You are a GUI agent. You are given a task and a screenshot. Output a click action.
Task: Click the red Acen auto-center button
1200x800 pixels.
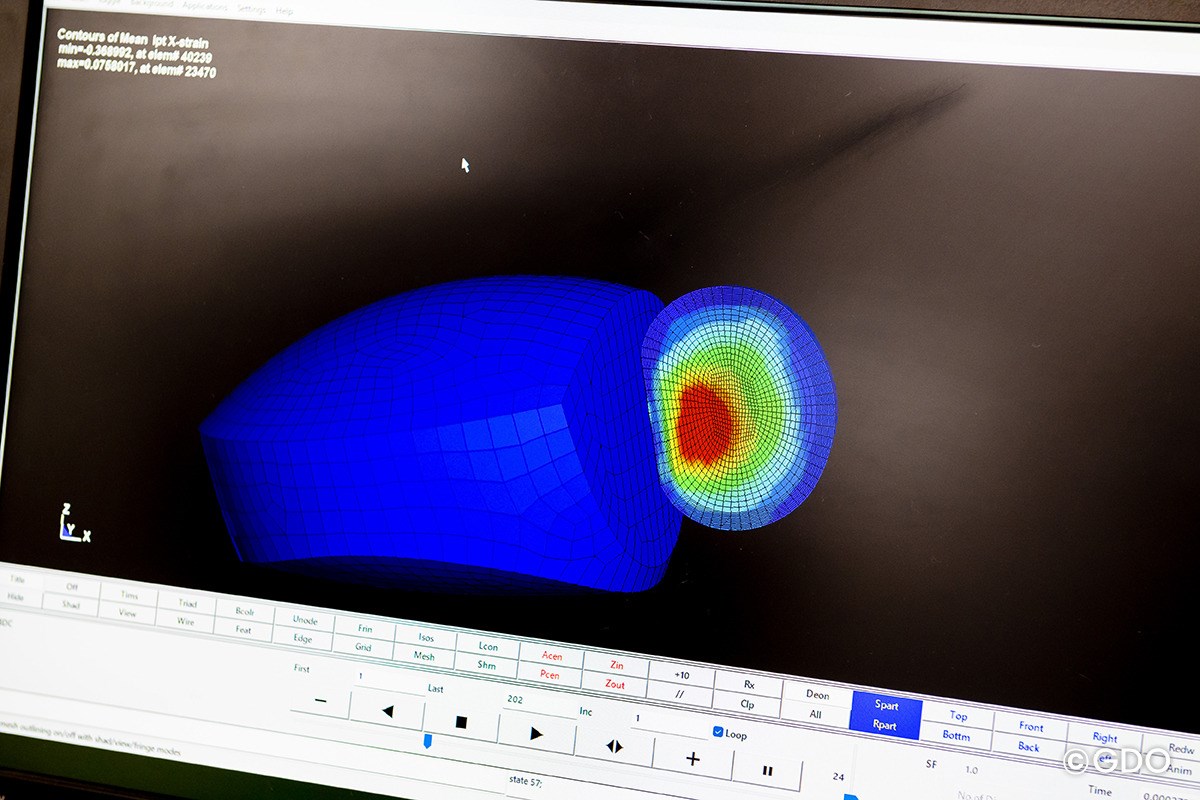(552, 656)
